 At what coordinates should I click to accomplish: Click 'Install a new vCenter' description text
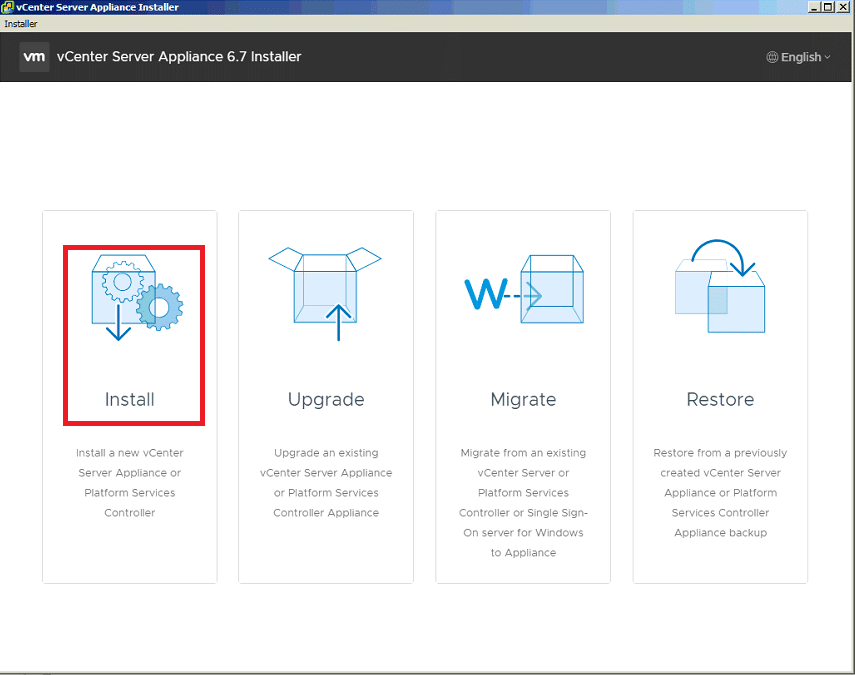(x=130, y=483)
